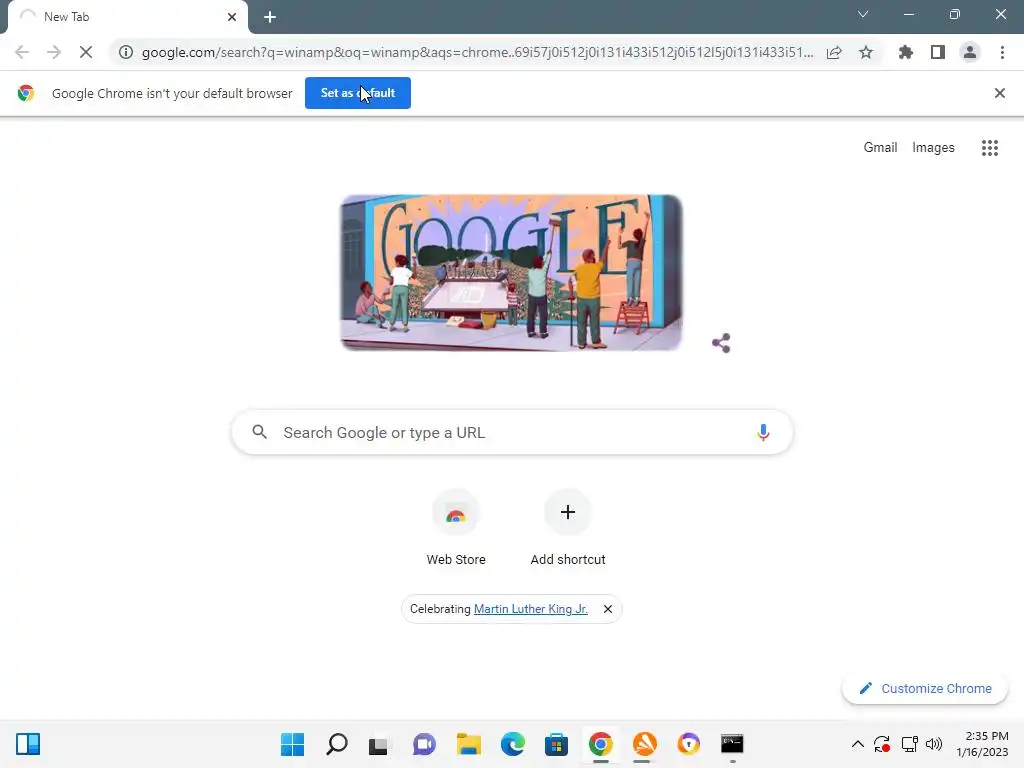Open the orange Avast icon in taskbar

(645, 744)
